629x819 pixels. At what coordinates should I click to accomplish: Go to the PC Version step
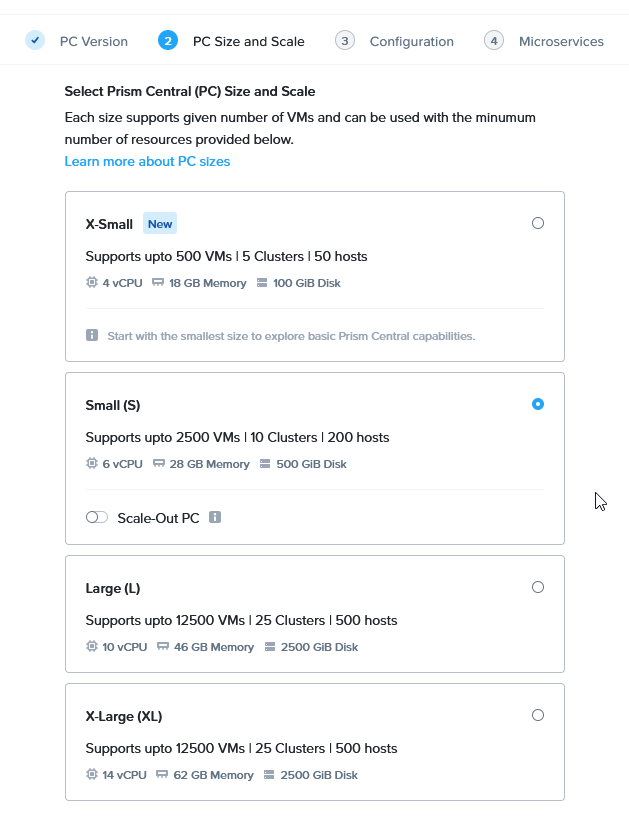[x=93, y=41]
